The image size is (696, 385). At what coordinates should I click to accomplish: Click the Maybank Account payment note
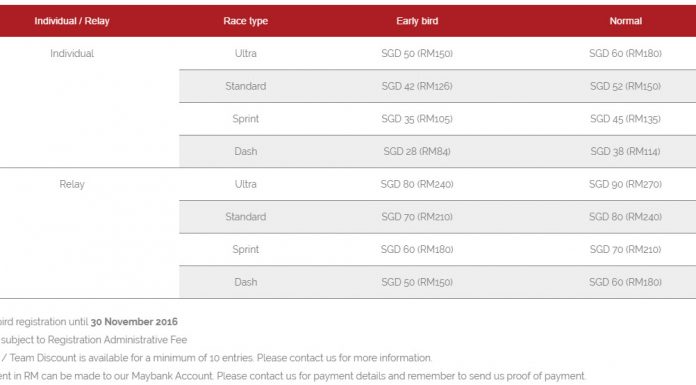[293, 376]
